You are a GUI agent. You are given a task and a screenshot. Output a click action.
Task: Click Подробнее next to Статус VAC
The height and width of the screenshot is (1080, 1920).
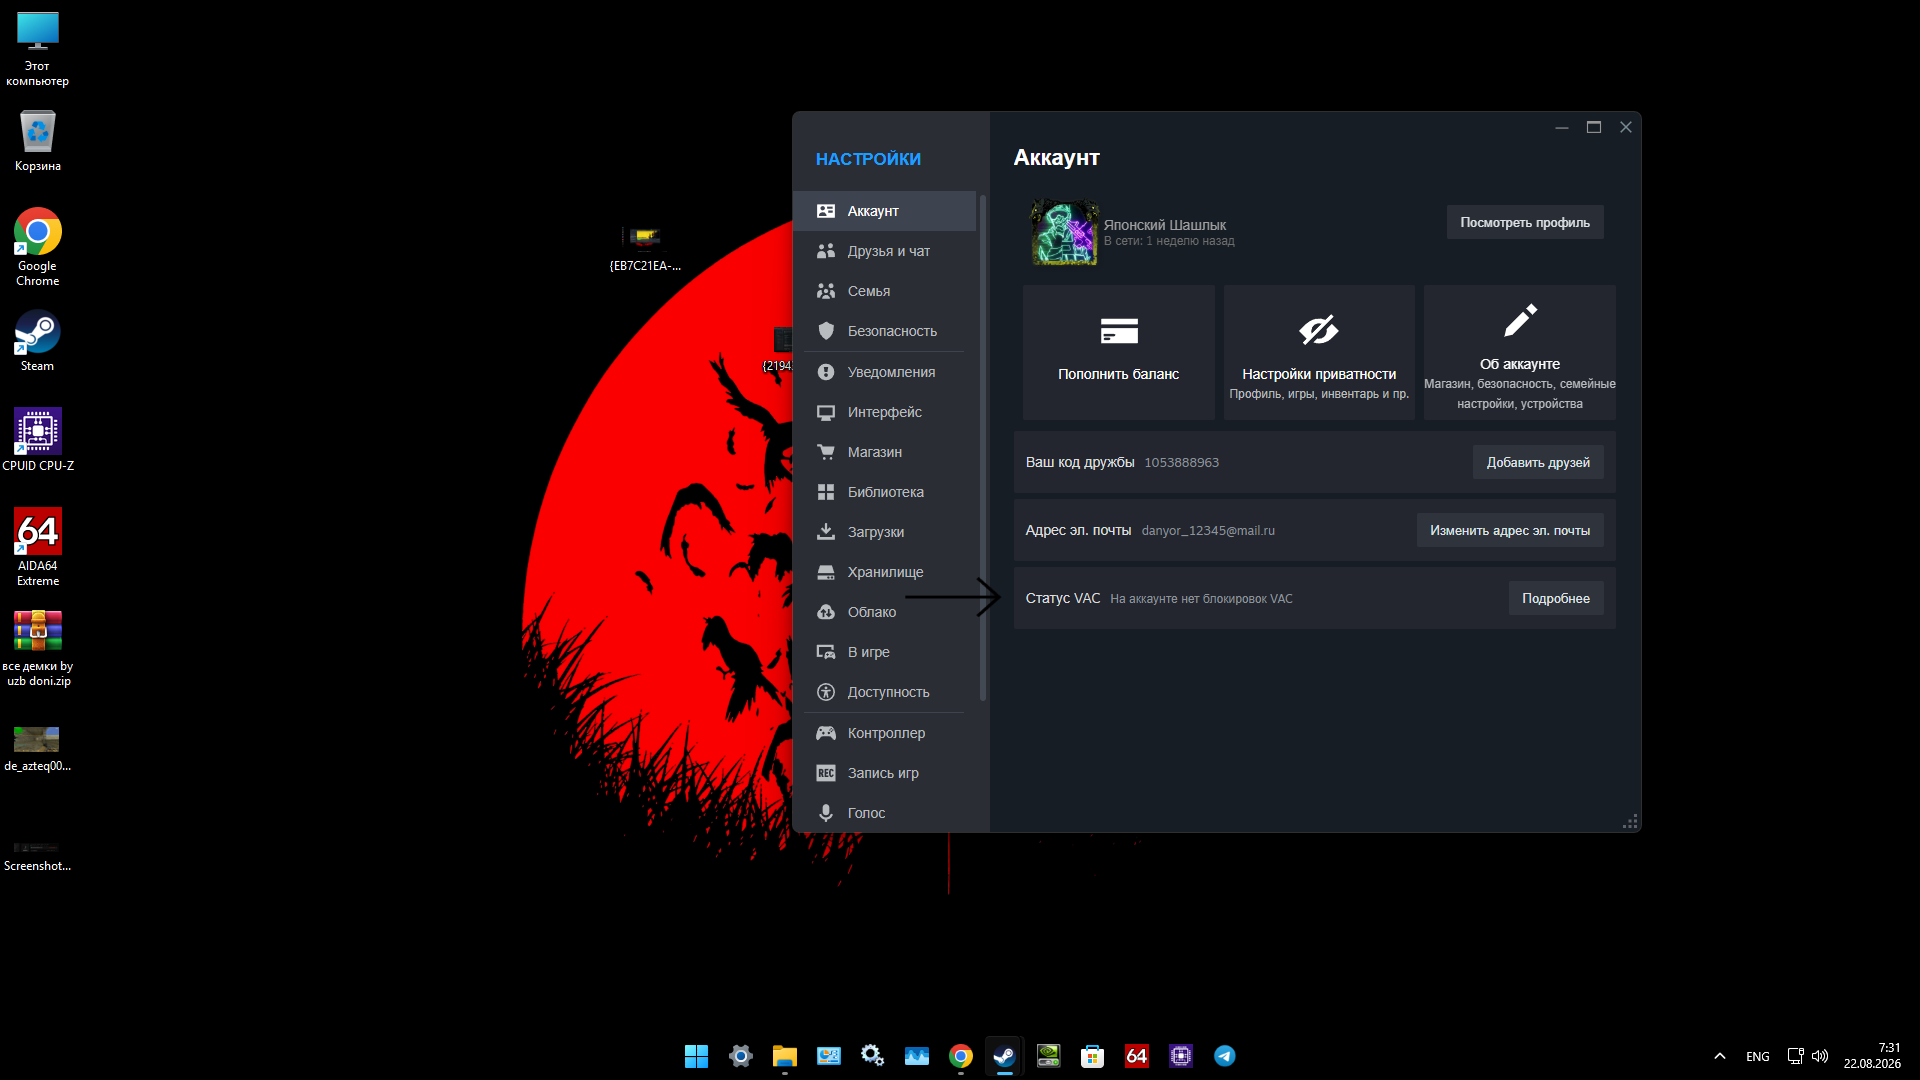(1556, 598)
